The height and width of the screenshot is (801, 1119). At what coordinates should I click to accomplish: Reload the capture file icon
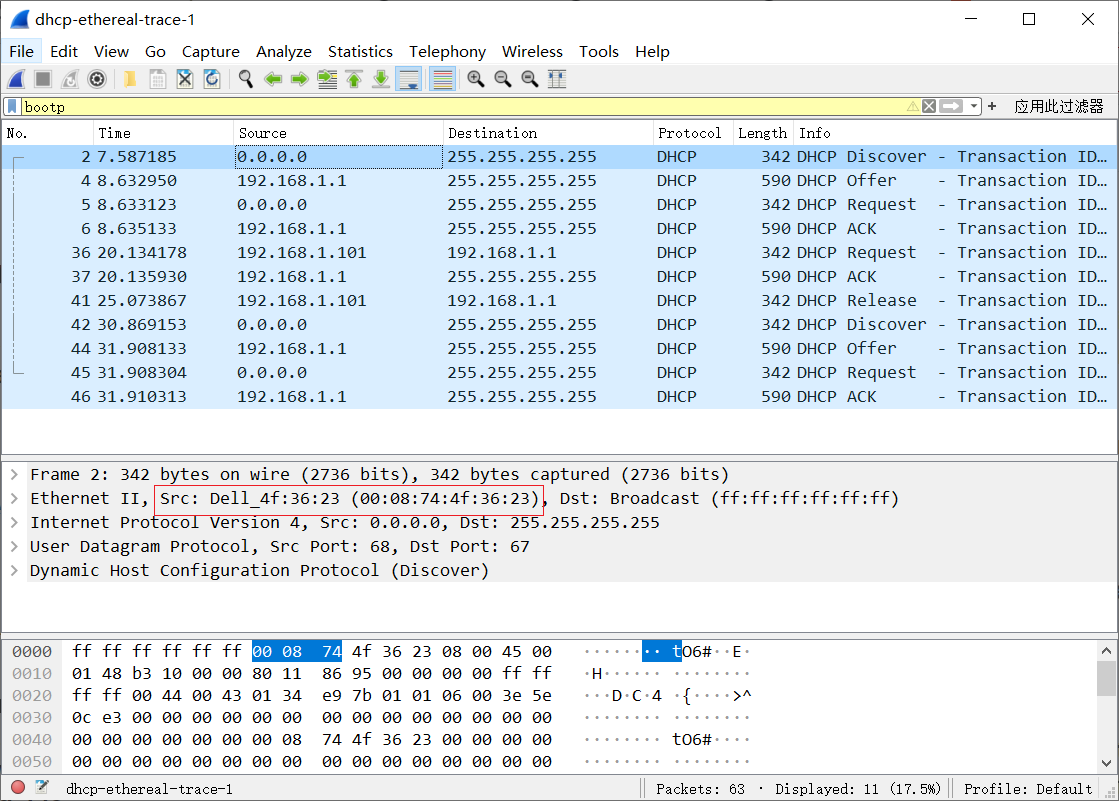pyautogui.click(x=212, y=79)
